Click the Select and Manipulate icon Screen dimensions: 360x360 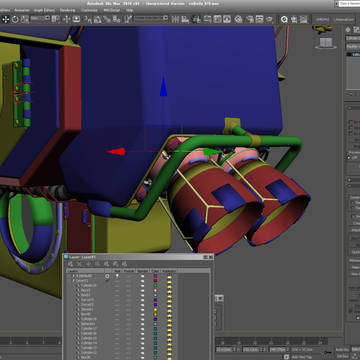coord(67,19)
